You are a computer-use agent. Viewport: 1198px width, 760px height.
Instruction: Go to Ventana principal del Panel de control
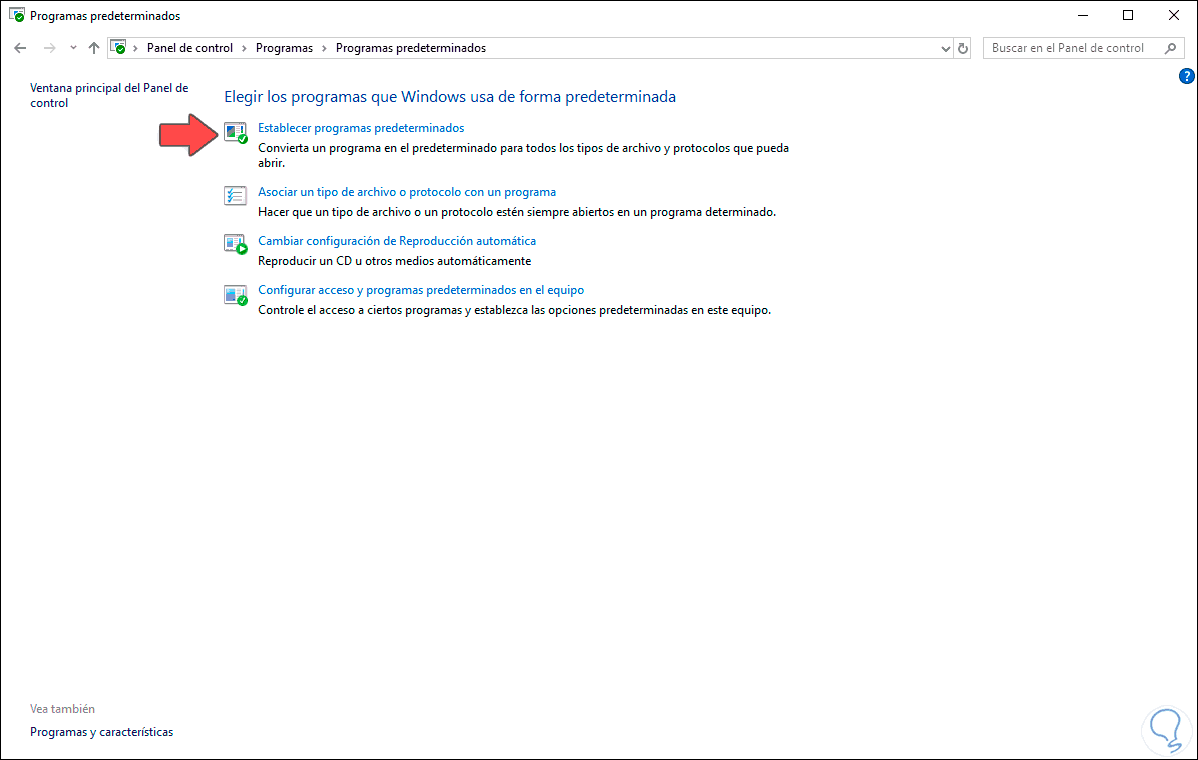(108, 95)
